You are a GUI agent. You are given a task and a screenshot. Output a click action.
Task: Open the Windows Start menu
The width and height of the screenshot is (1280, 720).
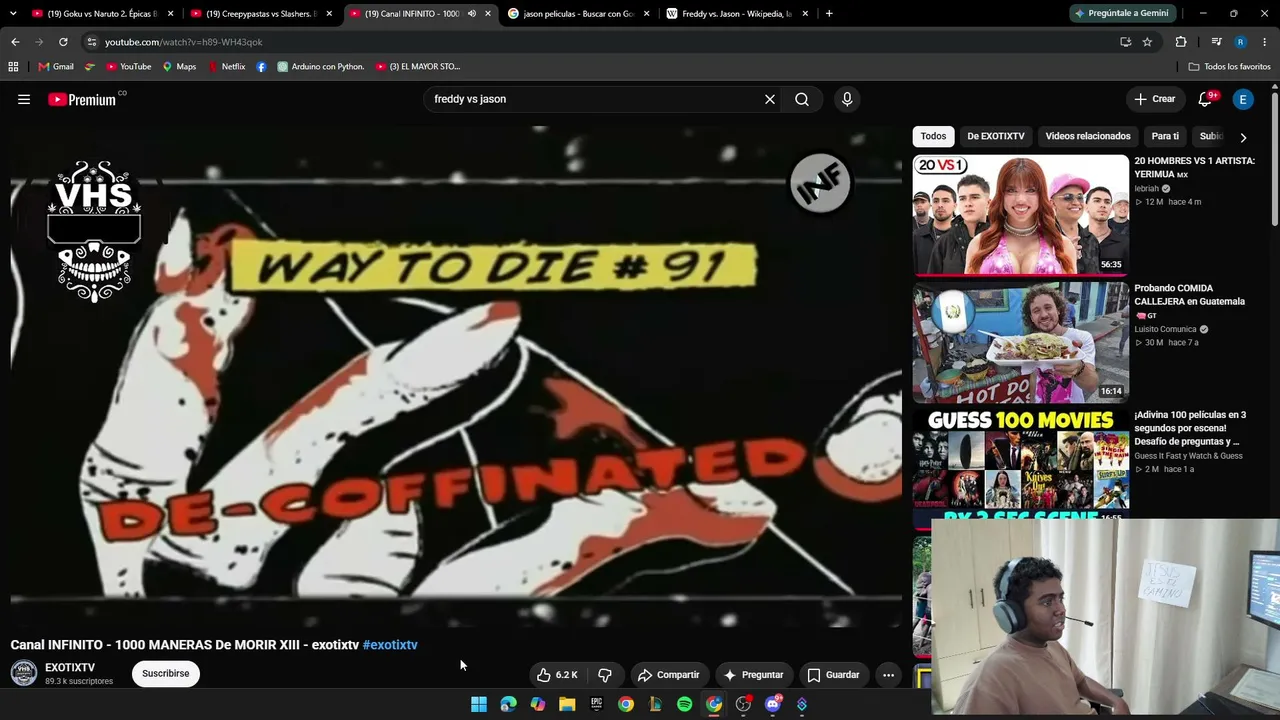click(x=479, y=704)
